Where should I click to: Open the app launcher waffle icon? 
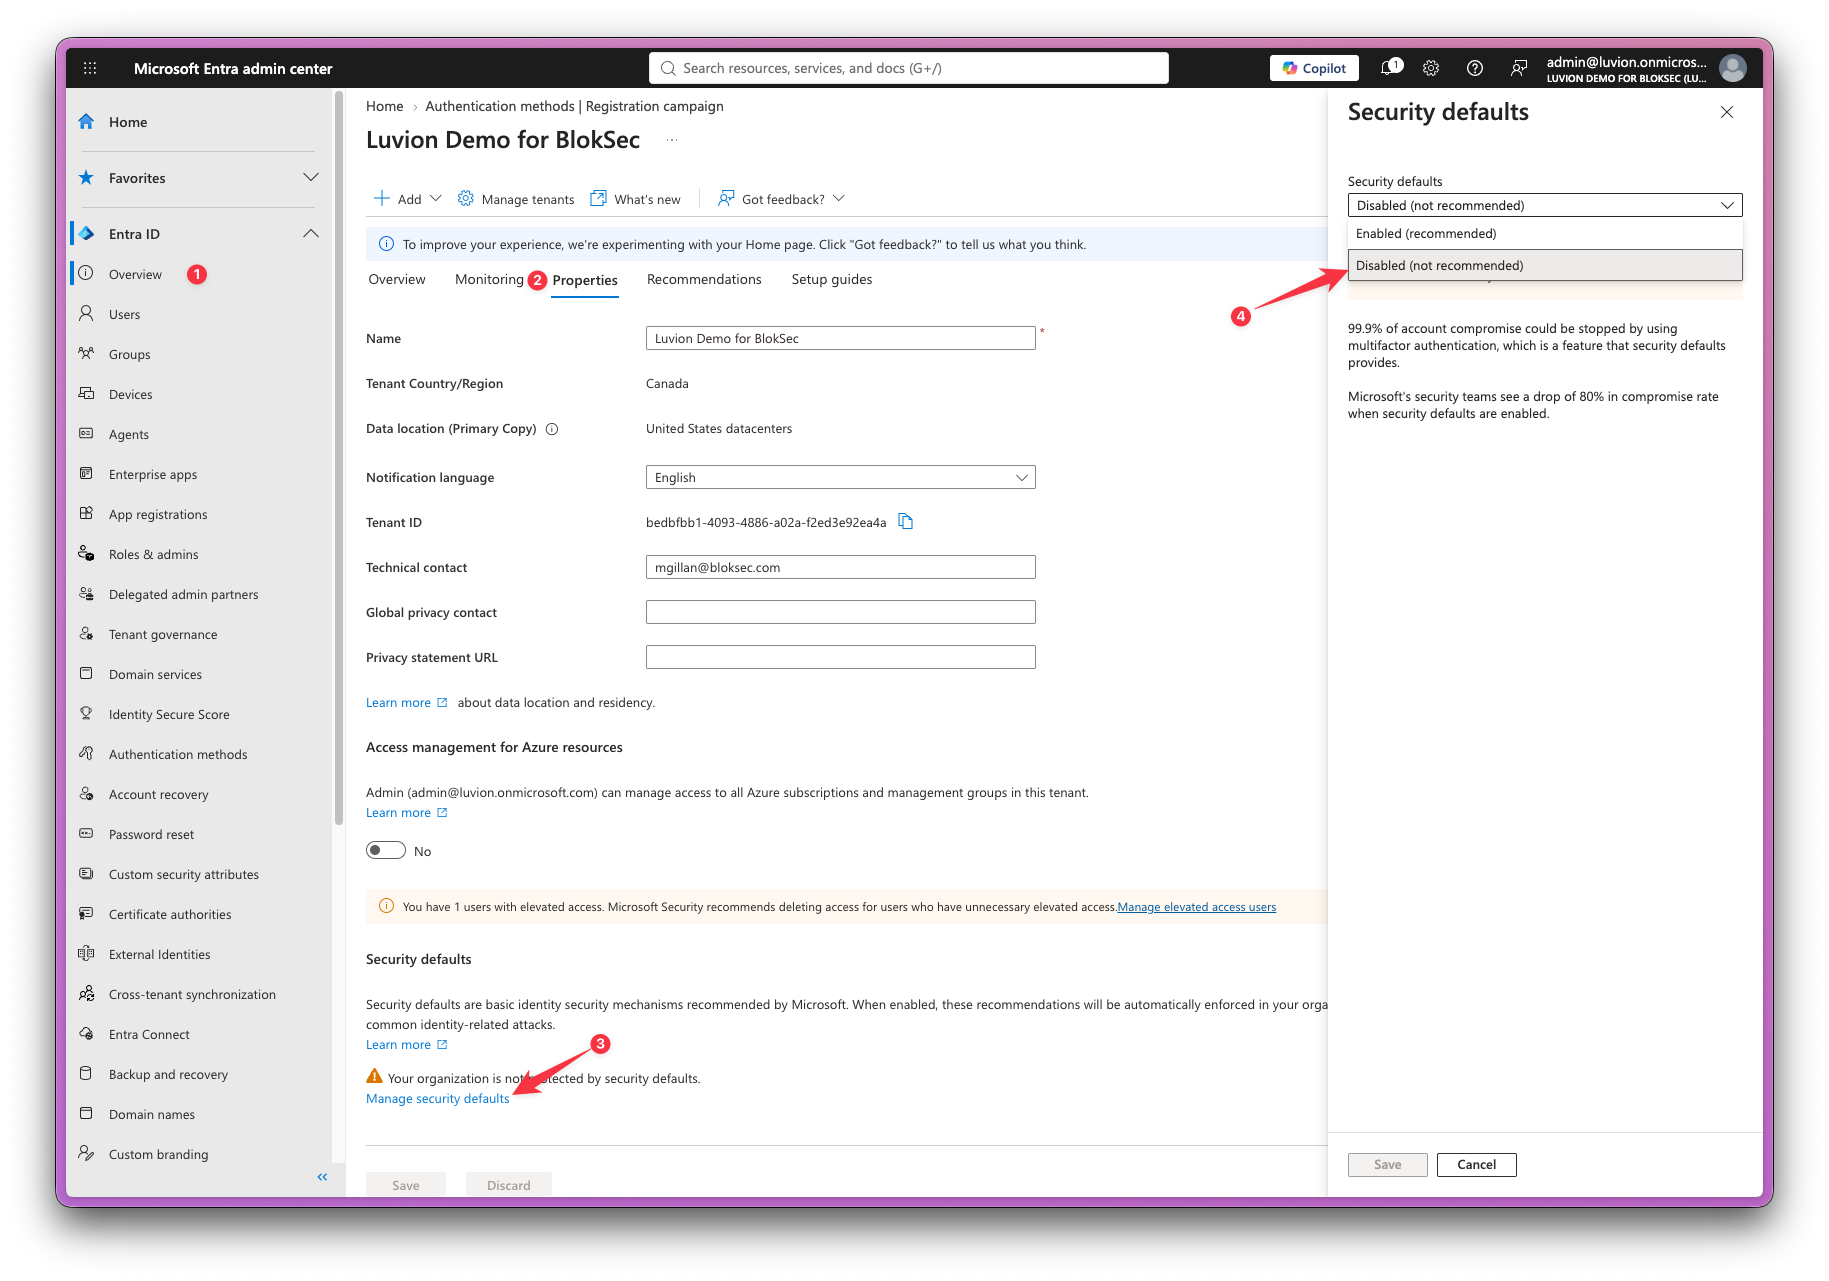90,68
